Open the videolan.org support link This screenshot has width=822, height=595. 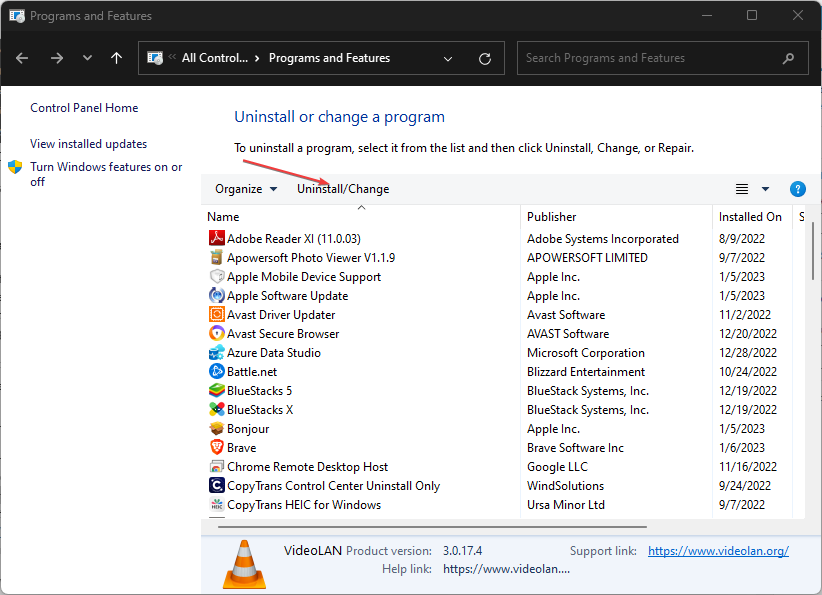pos(718,551)
